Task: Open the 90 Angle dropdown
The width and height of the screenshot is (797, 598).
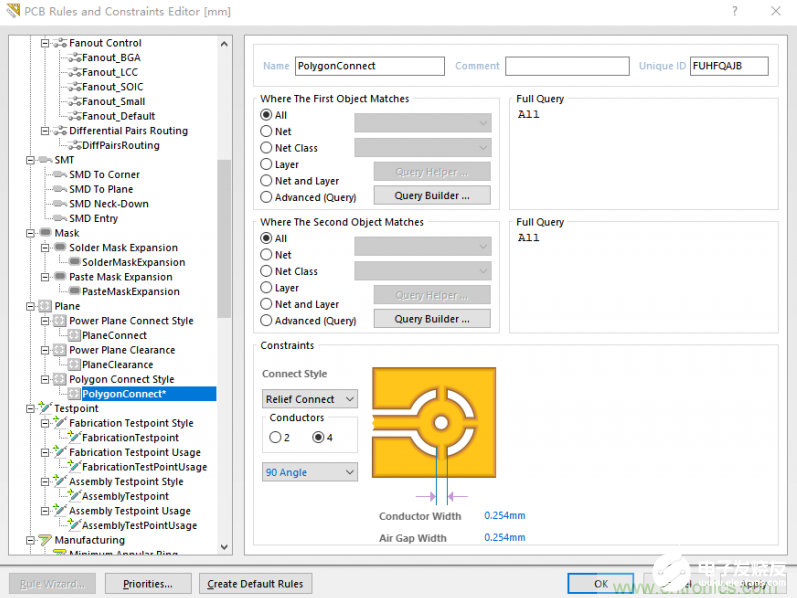Action: pos(310,472)
